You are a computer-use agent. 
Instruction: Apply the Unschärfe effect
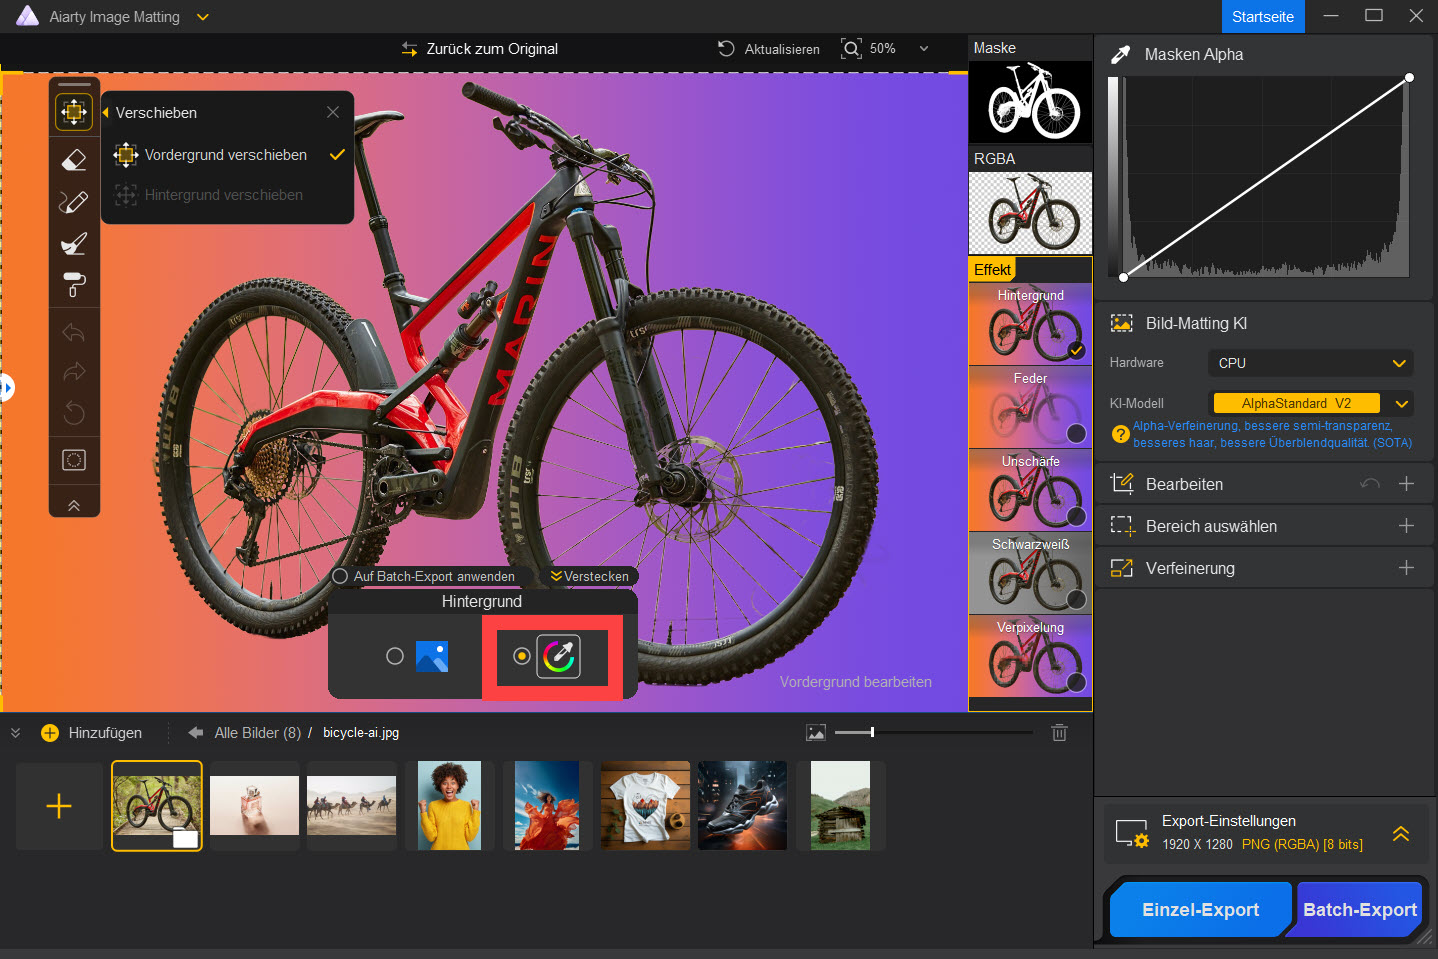click(1030, 490)
